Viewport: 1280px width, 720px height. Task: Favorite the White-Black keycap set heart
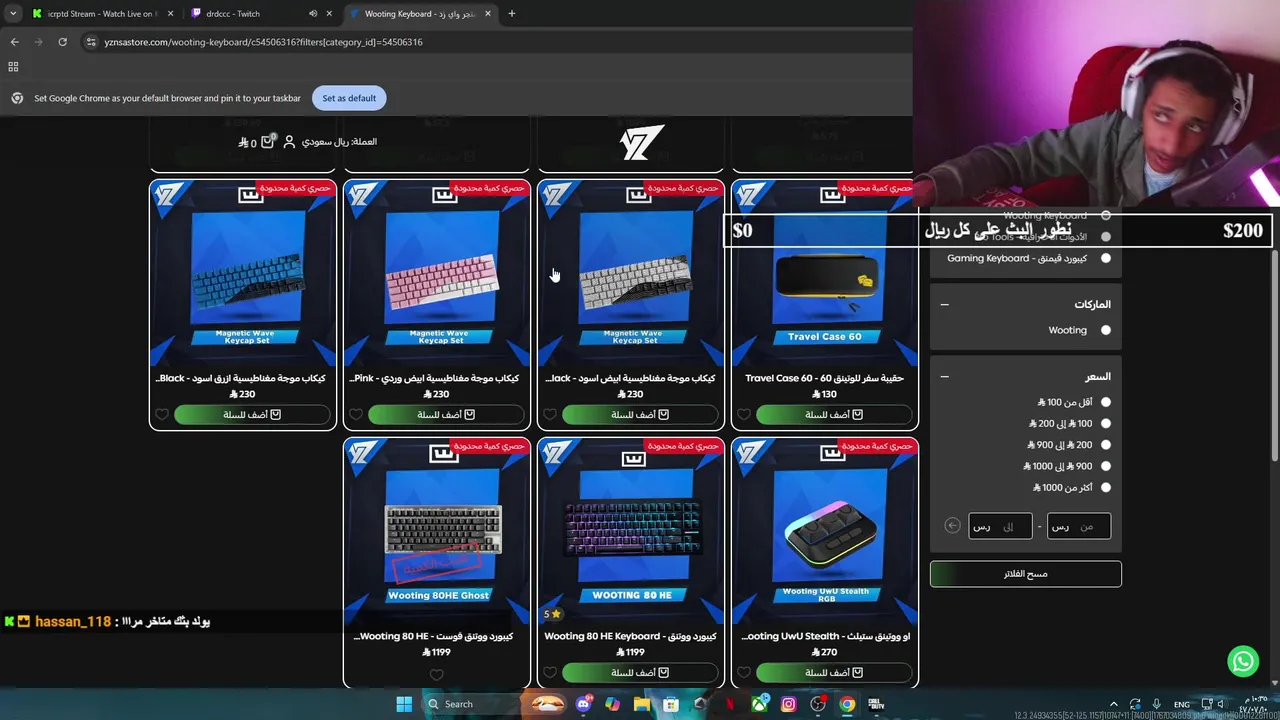550,414
